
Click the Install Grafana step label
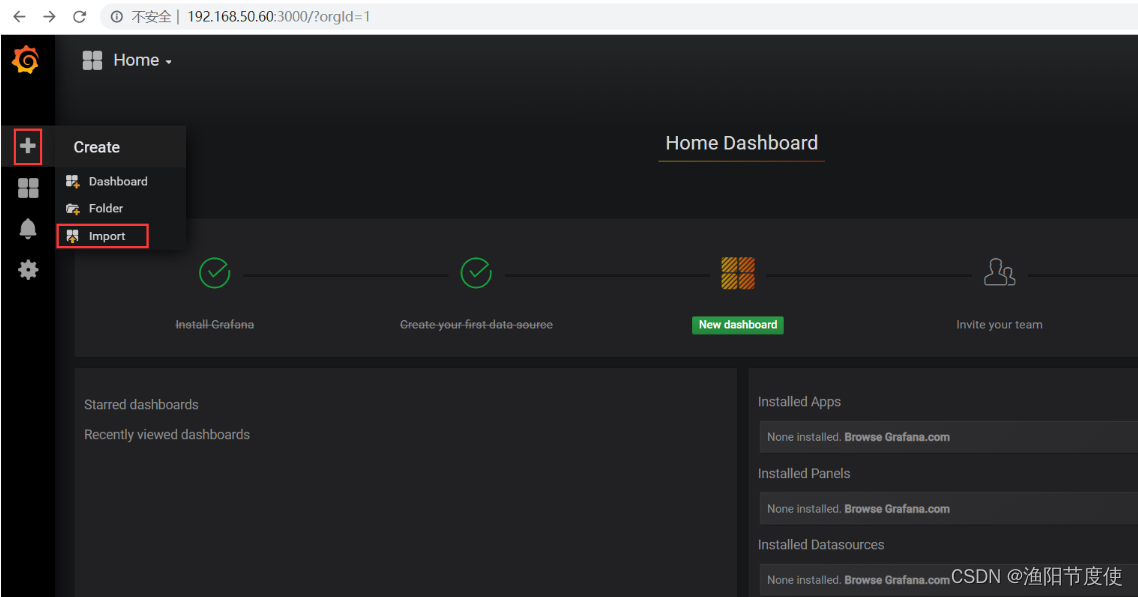215,324
